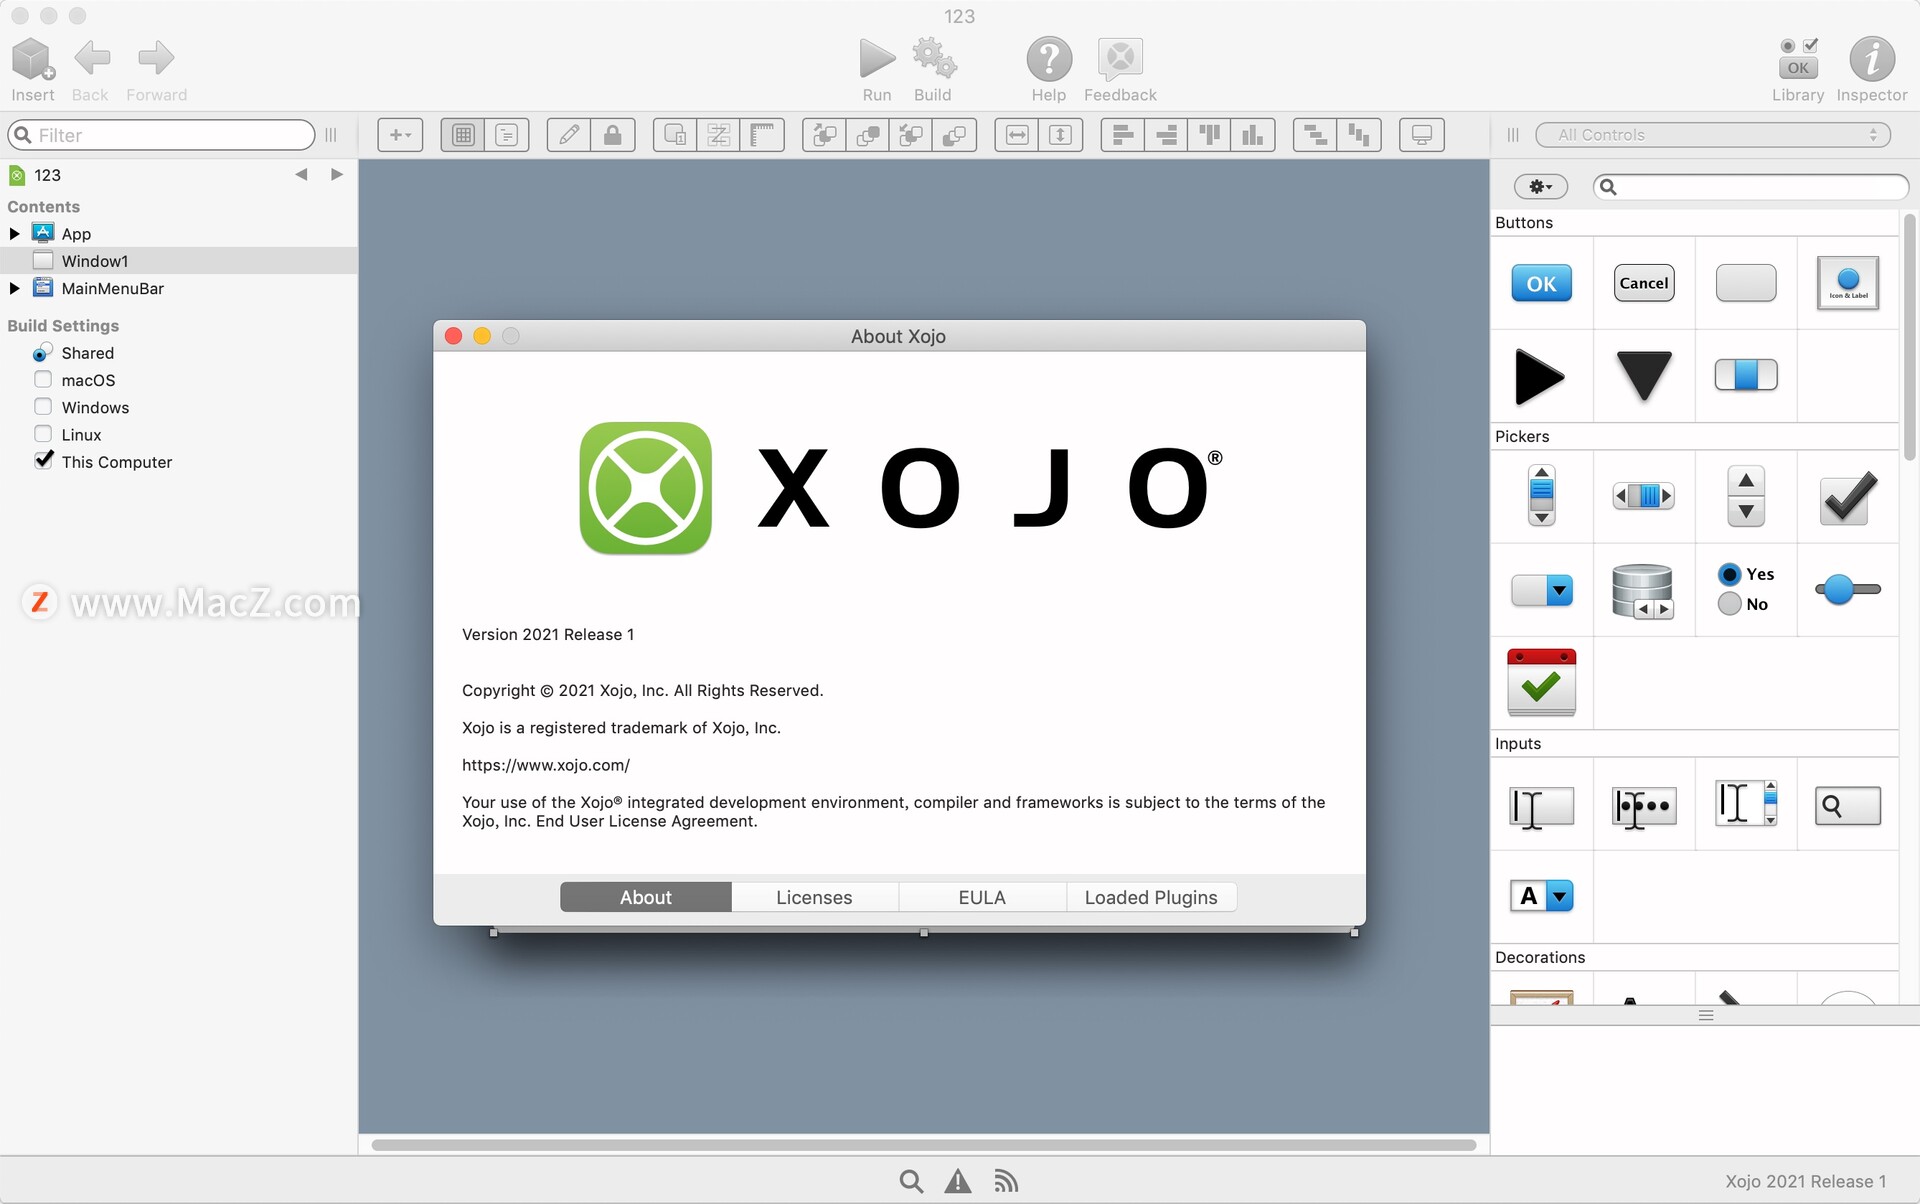Select the password field control under Inputs
This screenshot has height=1204, width=1920.
(1644, 806)
